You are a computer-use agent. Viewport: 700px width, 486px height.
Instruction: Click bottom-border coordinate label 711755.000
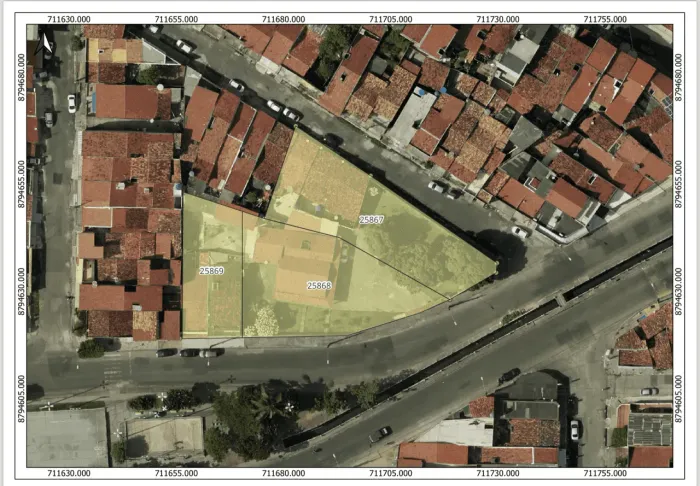(605, 473)
